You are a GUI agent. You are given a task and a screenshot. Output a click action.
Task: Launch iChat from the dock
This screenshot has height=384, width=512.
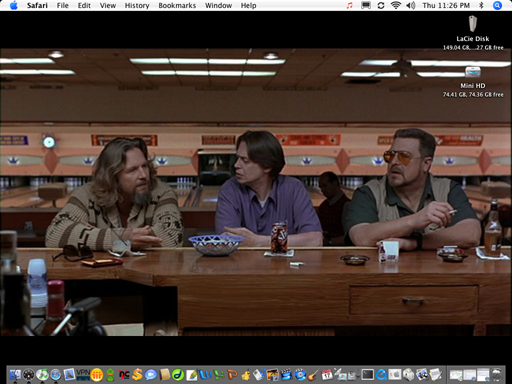tap(151, 375)
